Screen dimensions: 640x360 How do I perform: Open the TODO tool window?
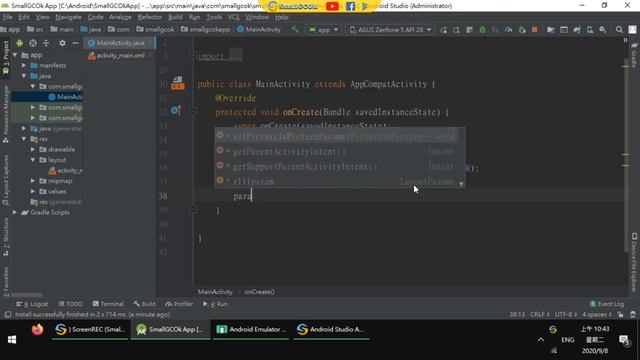[71, 304]
